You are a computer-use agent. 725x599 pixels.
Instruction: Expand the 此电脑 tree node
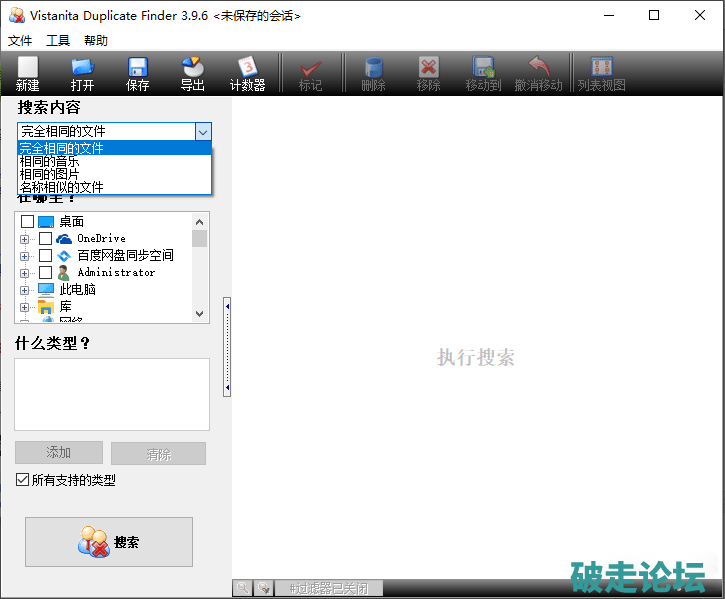[x=25, y=290]
